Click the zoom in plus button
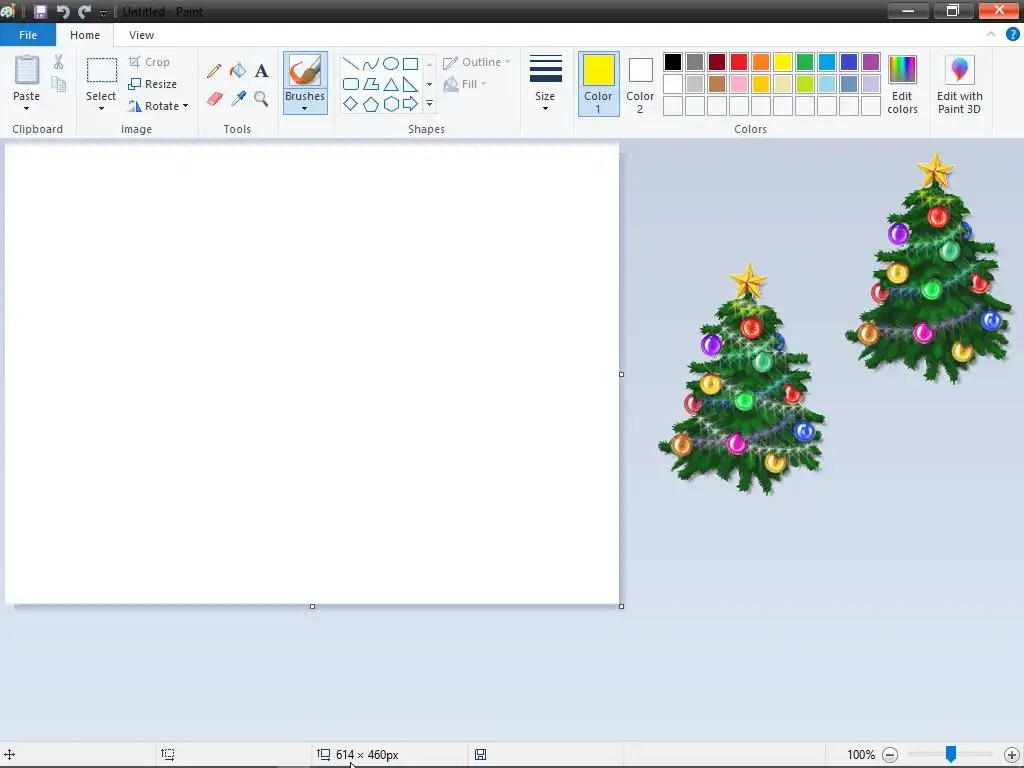 (x=1012, y=755)
